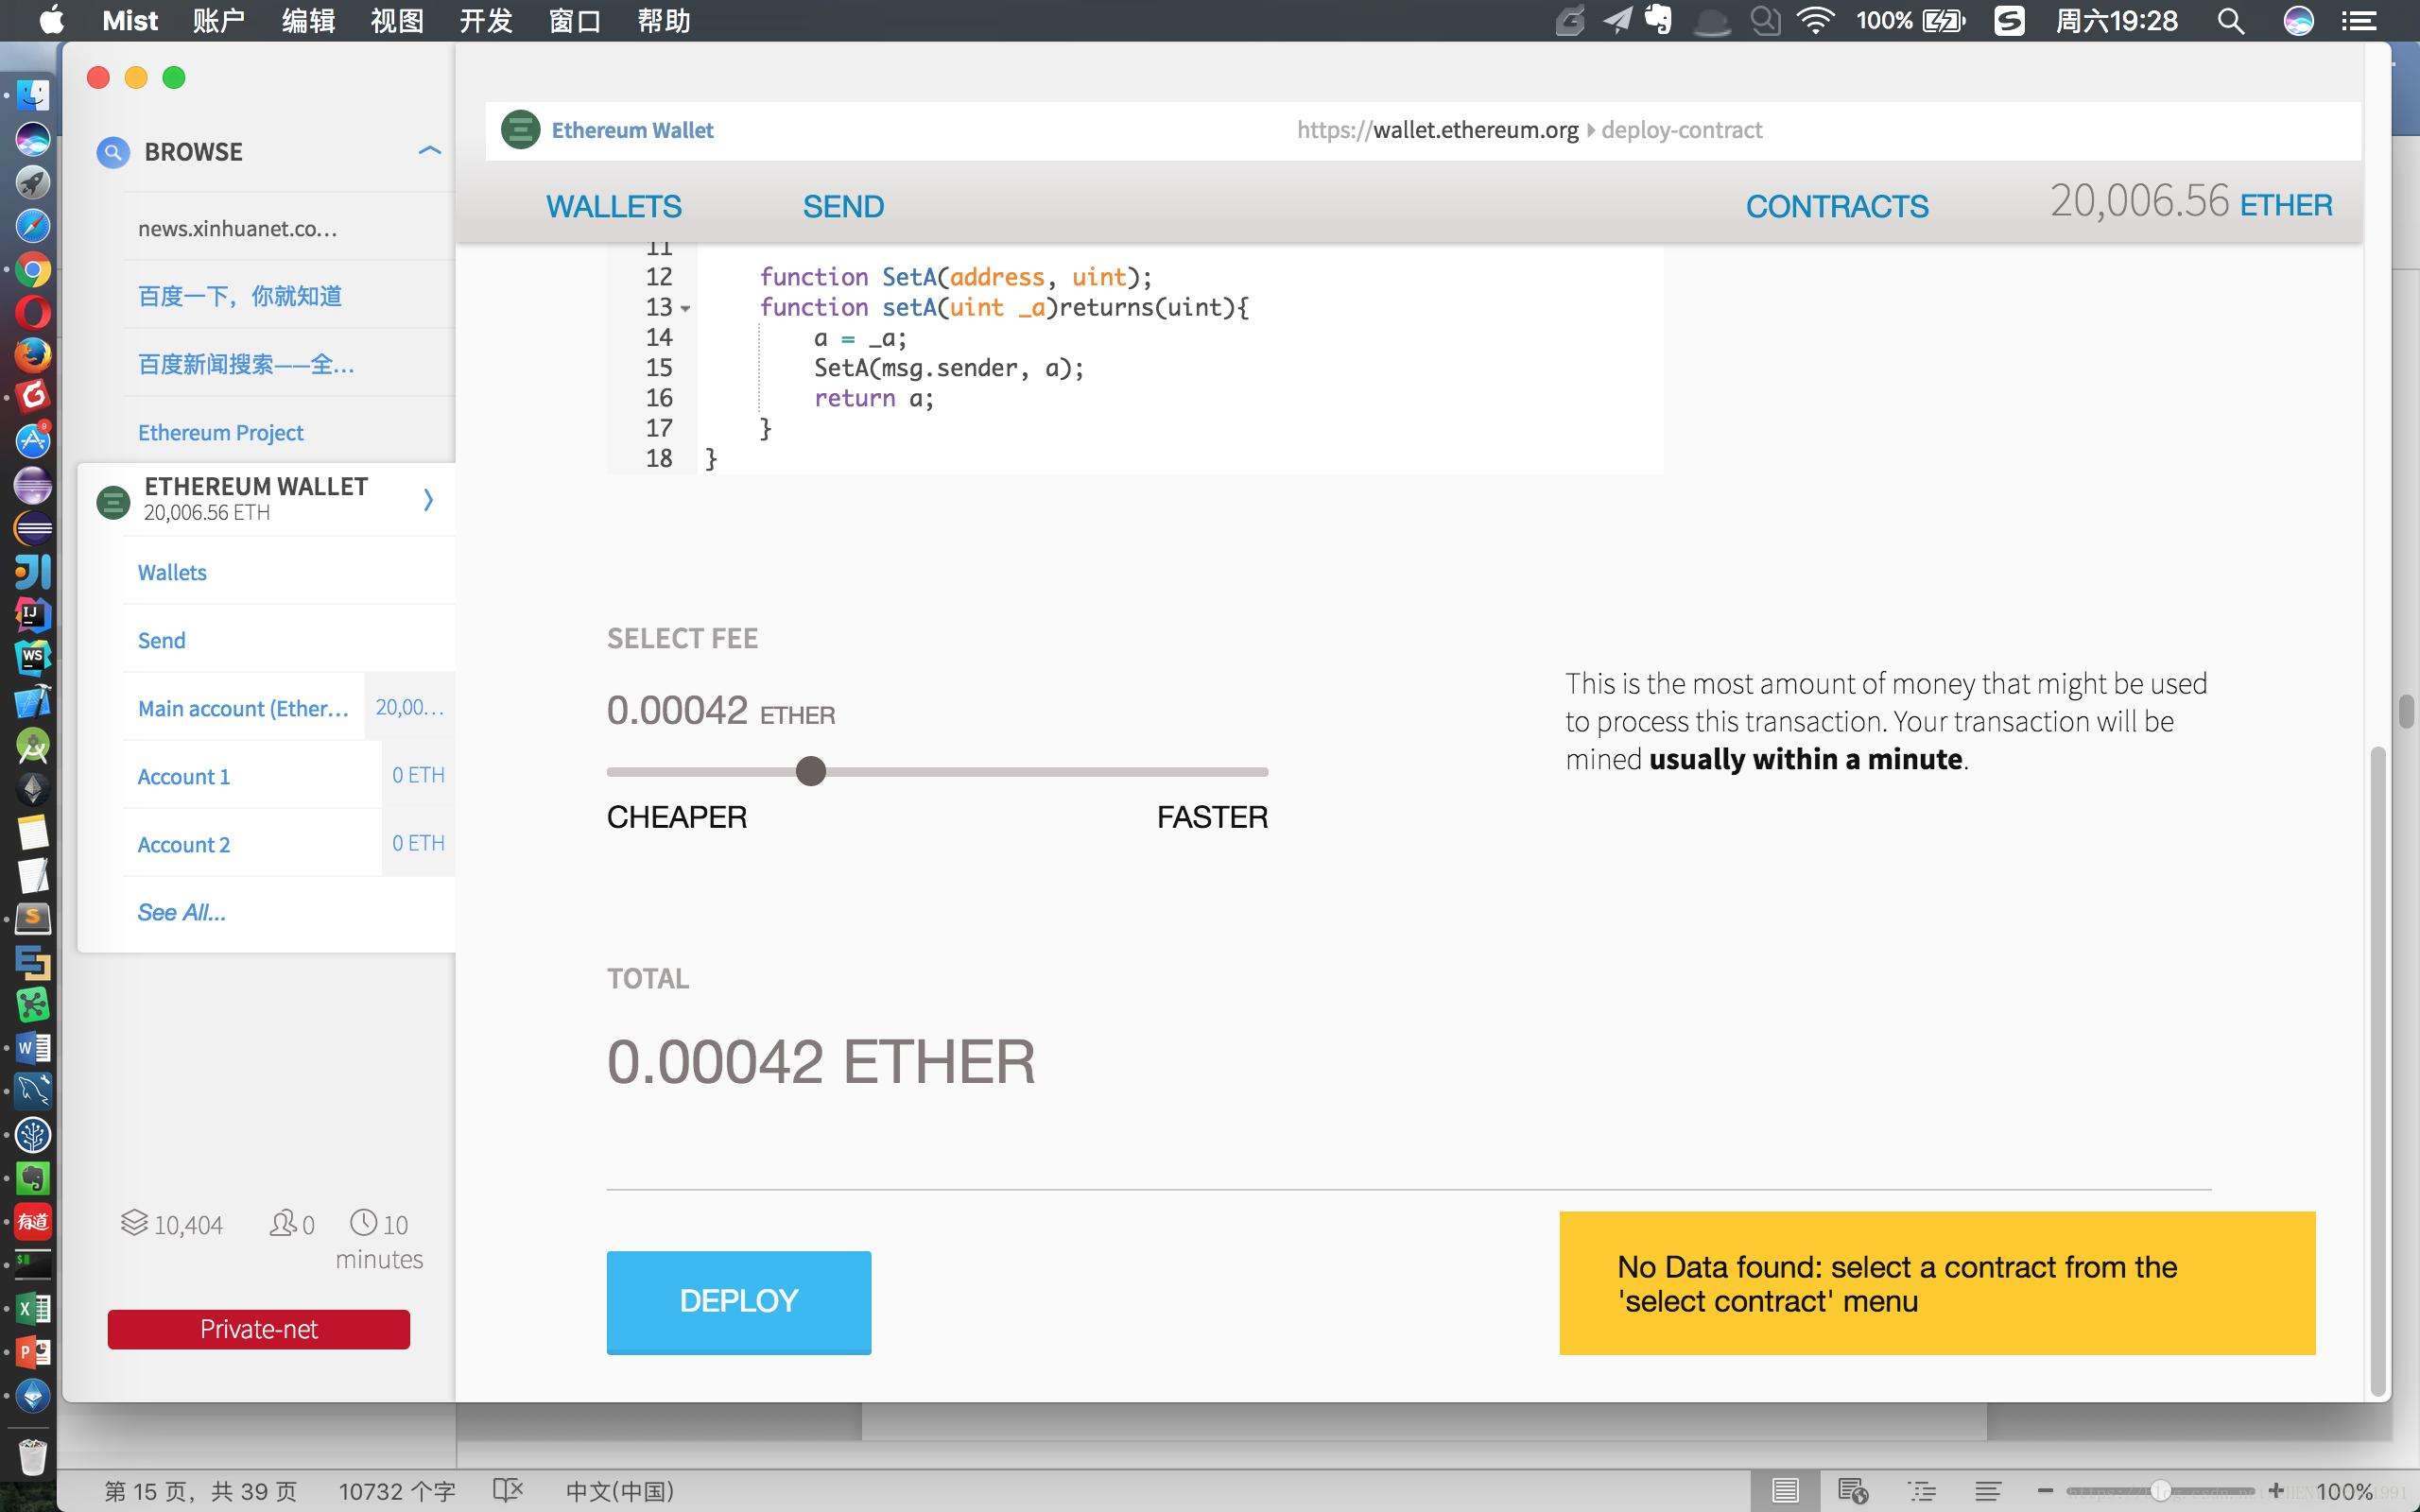
Task: Open Evernote elephant icon in dock
Action: click(x=33, y=1178)
